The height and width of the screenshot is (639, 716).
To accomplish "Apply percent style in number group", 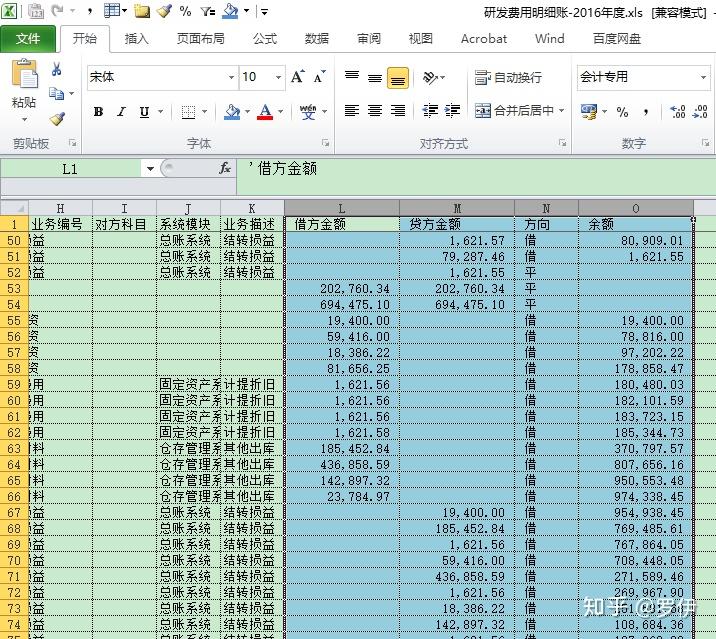I will (x=622, y=111).
